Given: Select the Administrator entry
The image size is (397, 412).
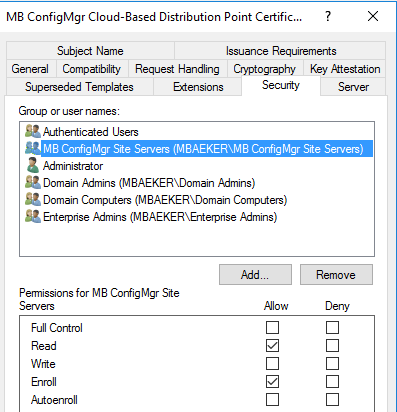Looking at the screenshot, I should click(x=73, y=166).
